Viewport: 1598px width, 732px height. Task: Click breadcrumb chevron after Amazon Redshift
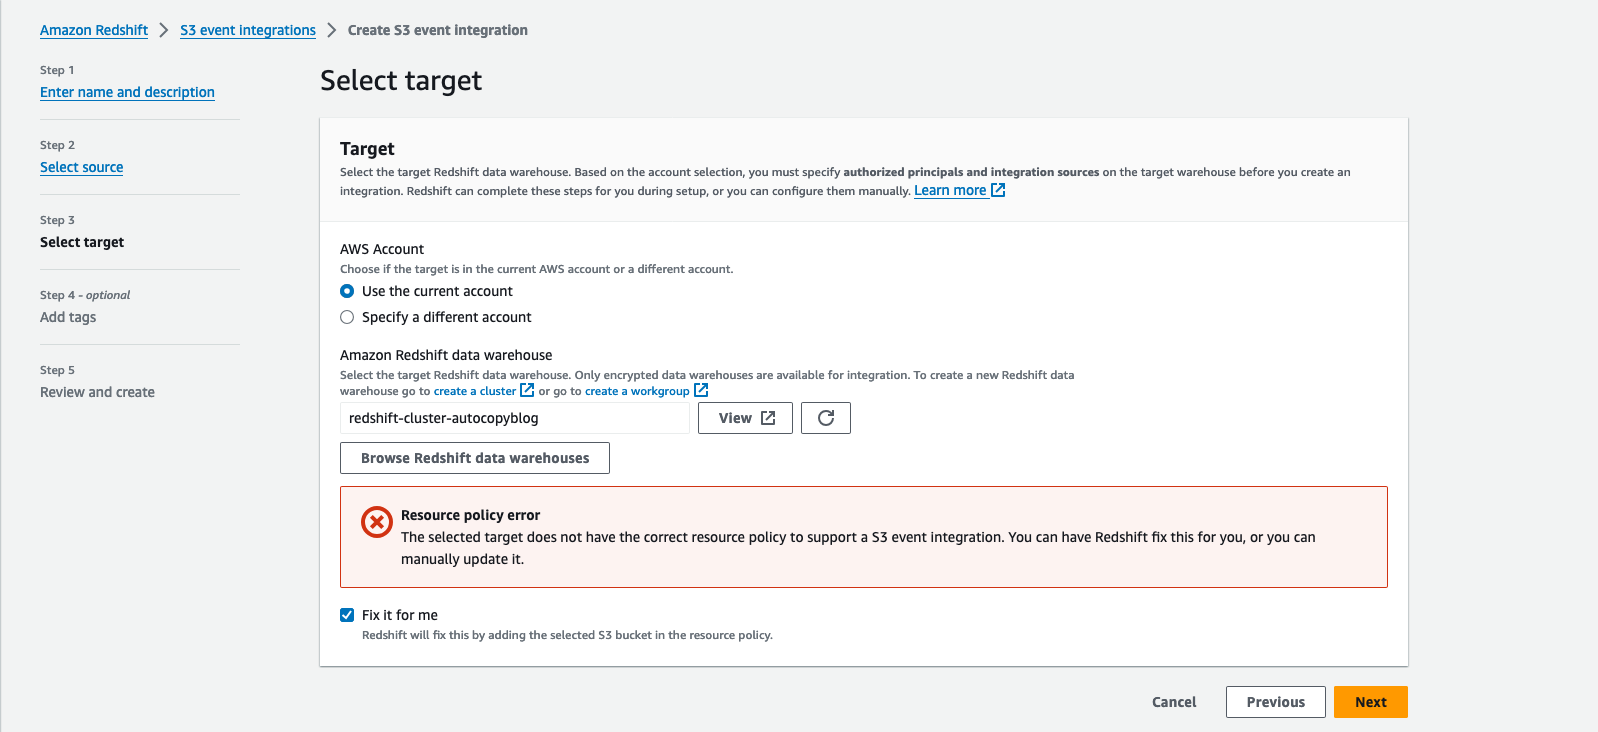(164, 30)
